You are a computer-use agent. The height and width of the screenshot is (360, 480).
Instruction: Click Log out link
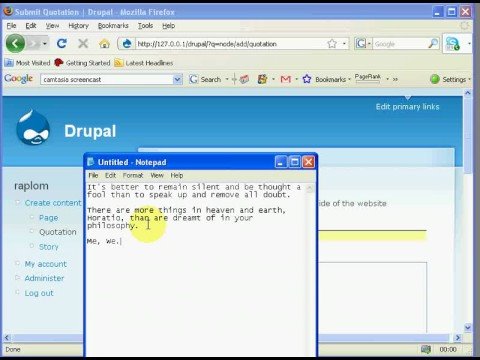(39, 293)
